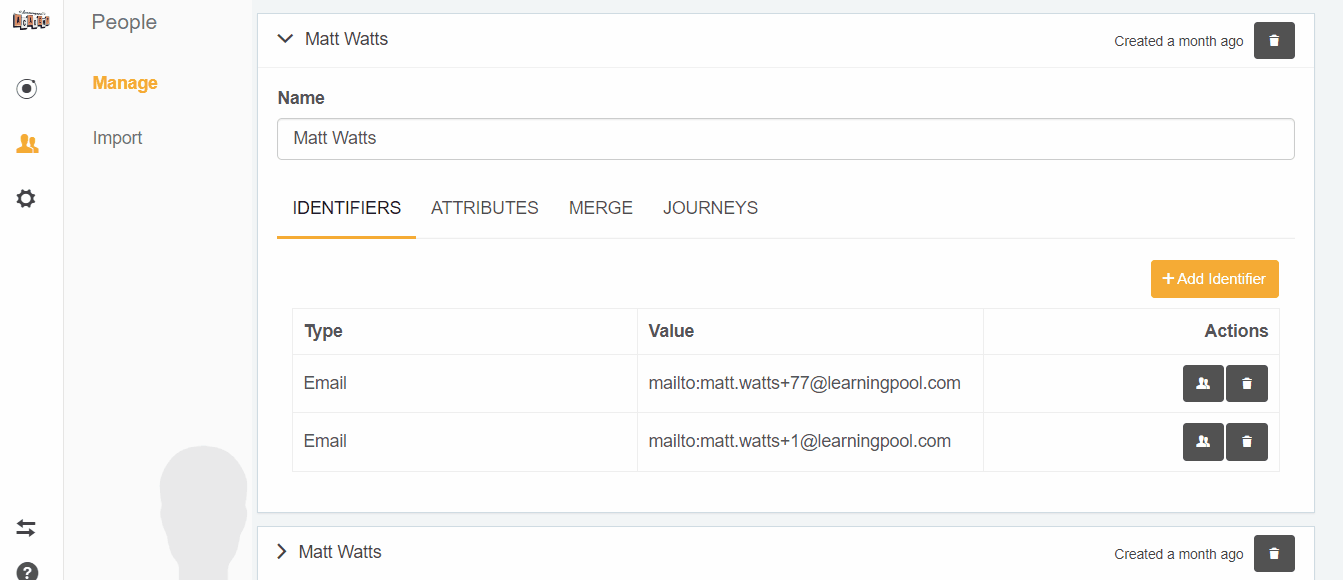Switch to the Merge tab
Viewport: 1343px width, 580px height.
(600, 208)
